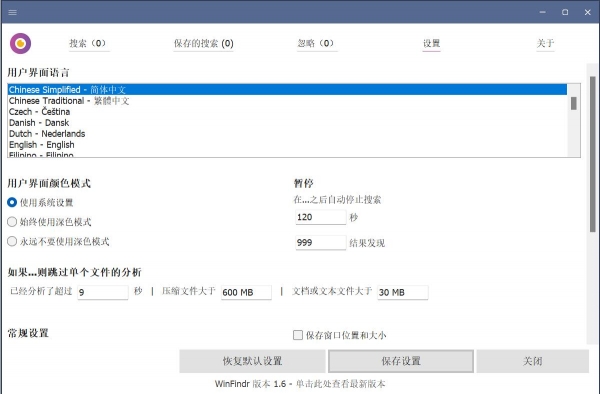Open the WinFindr 版本 1.6 latest version link

pos(300,384)
